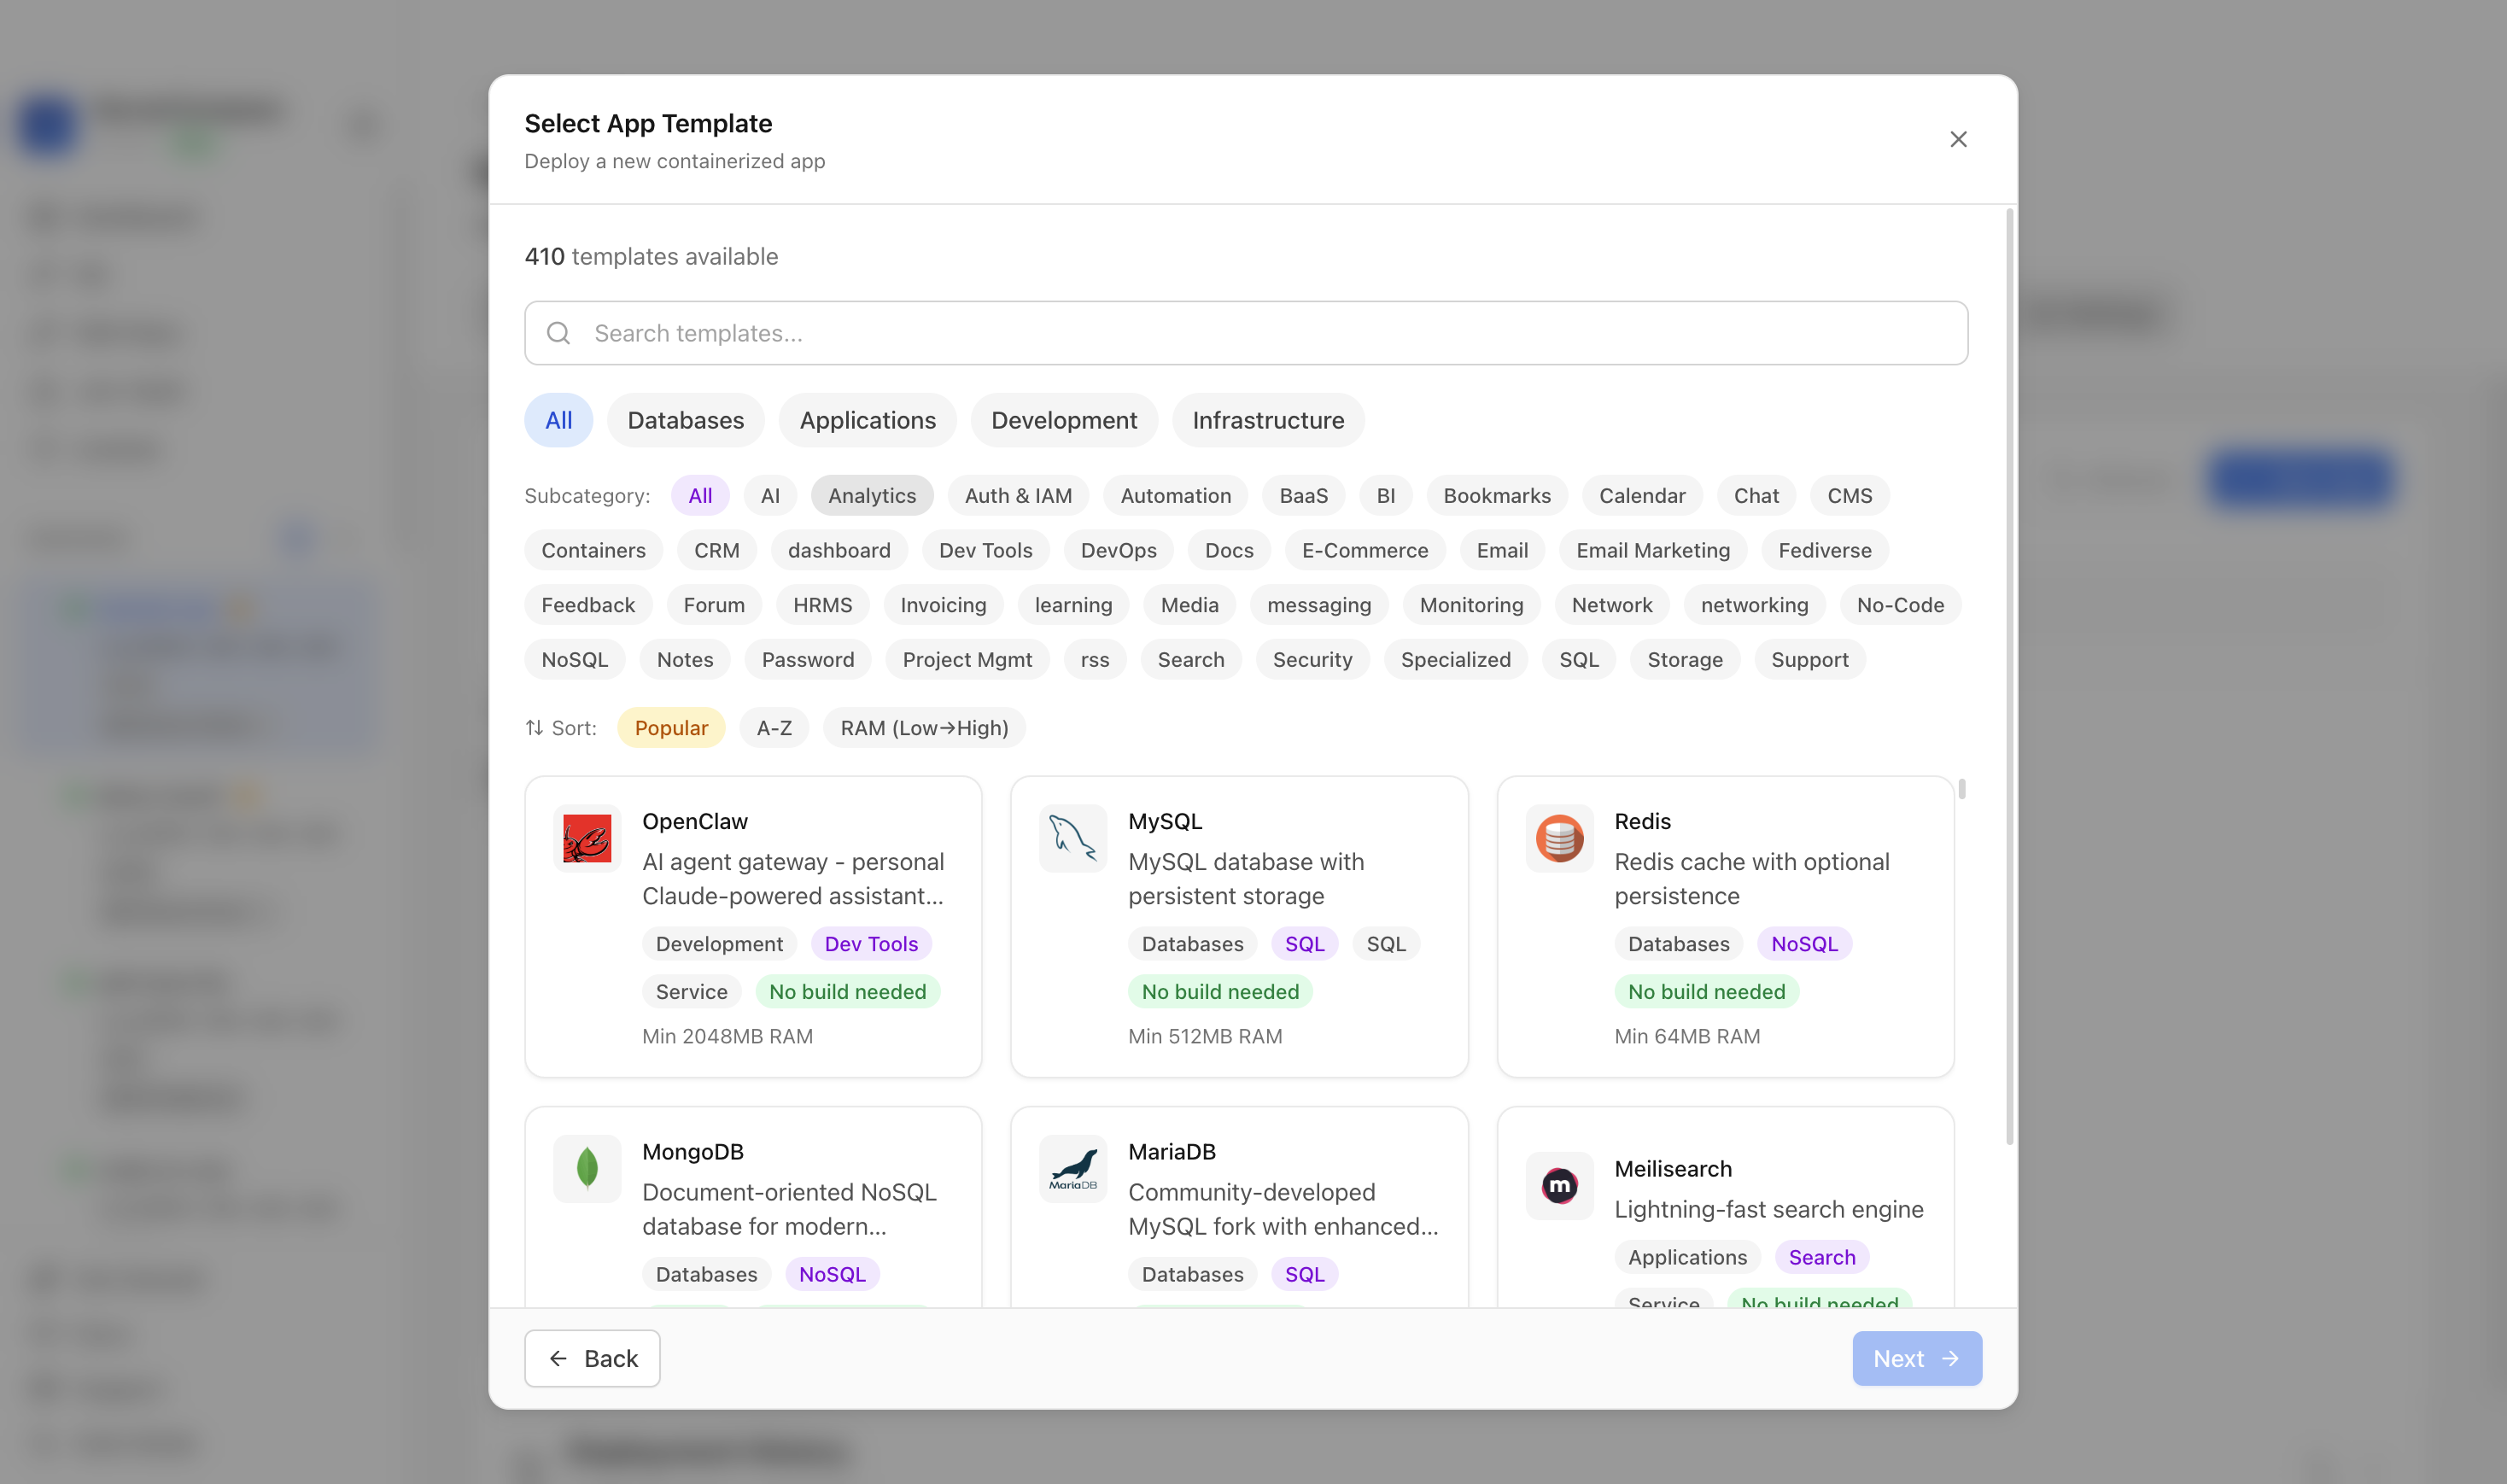Select the MySQL template title

click(x=1165, y=821)
